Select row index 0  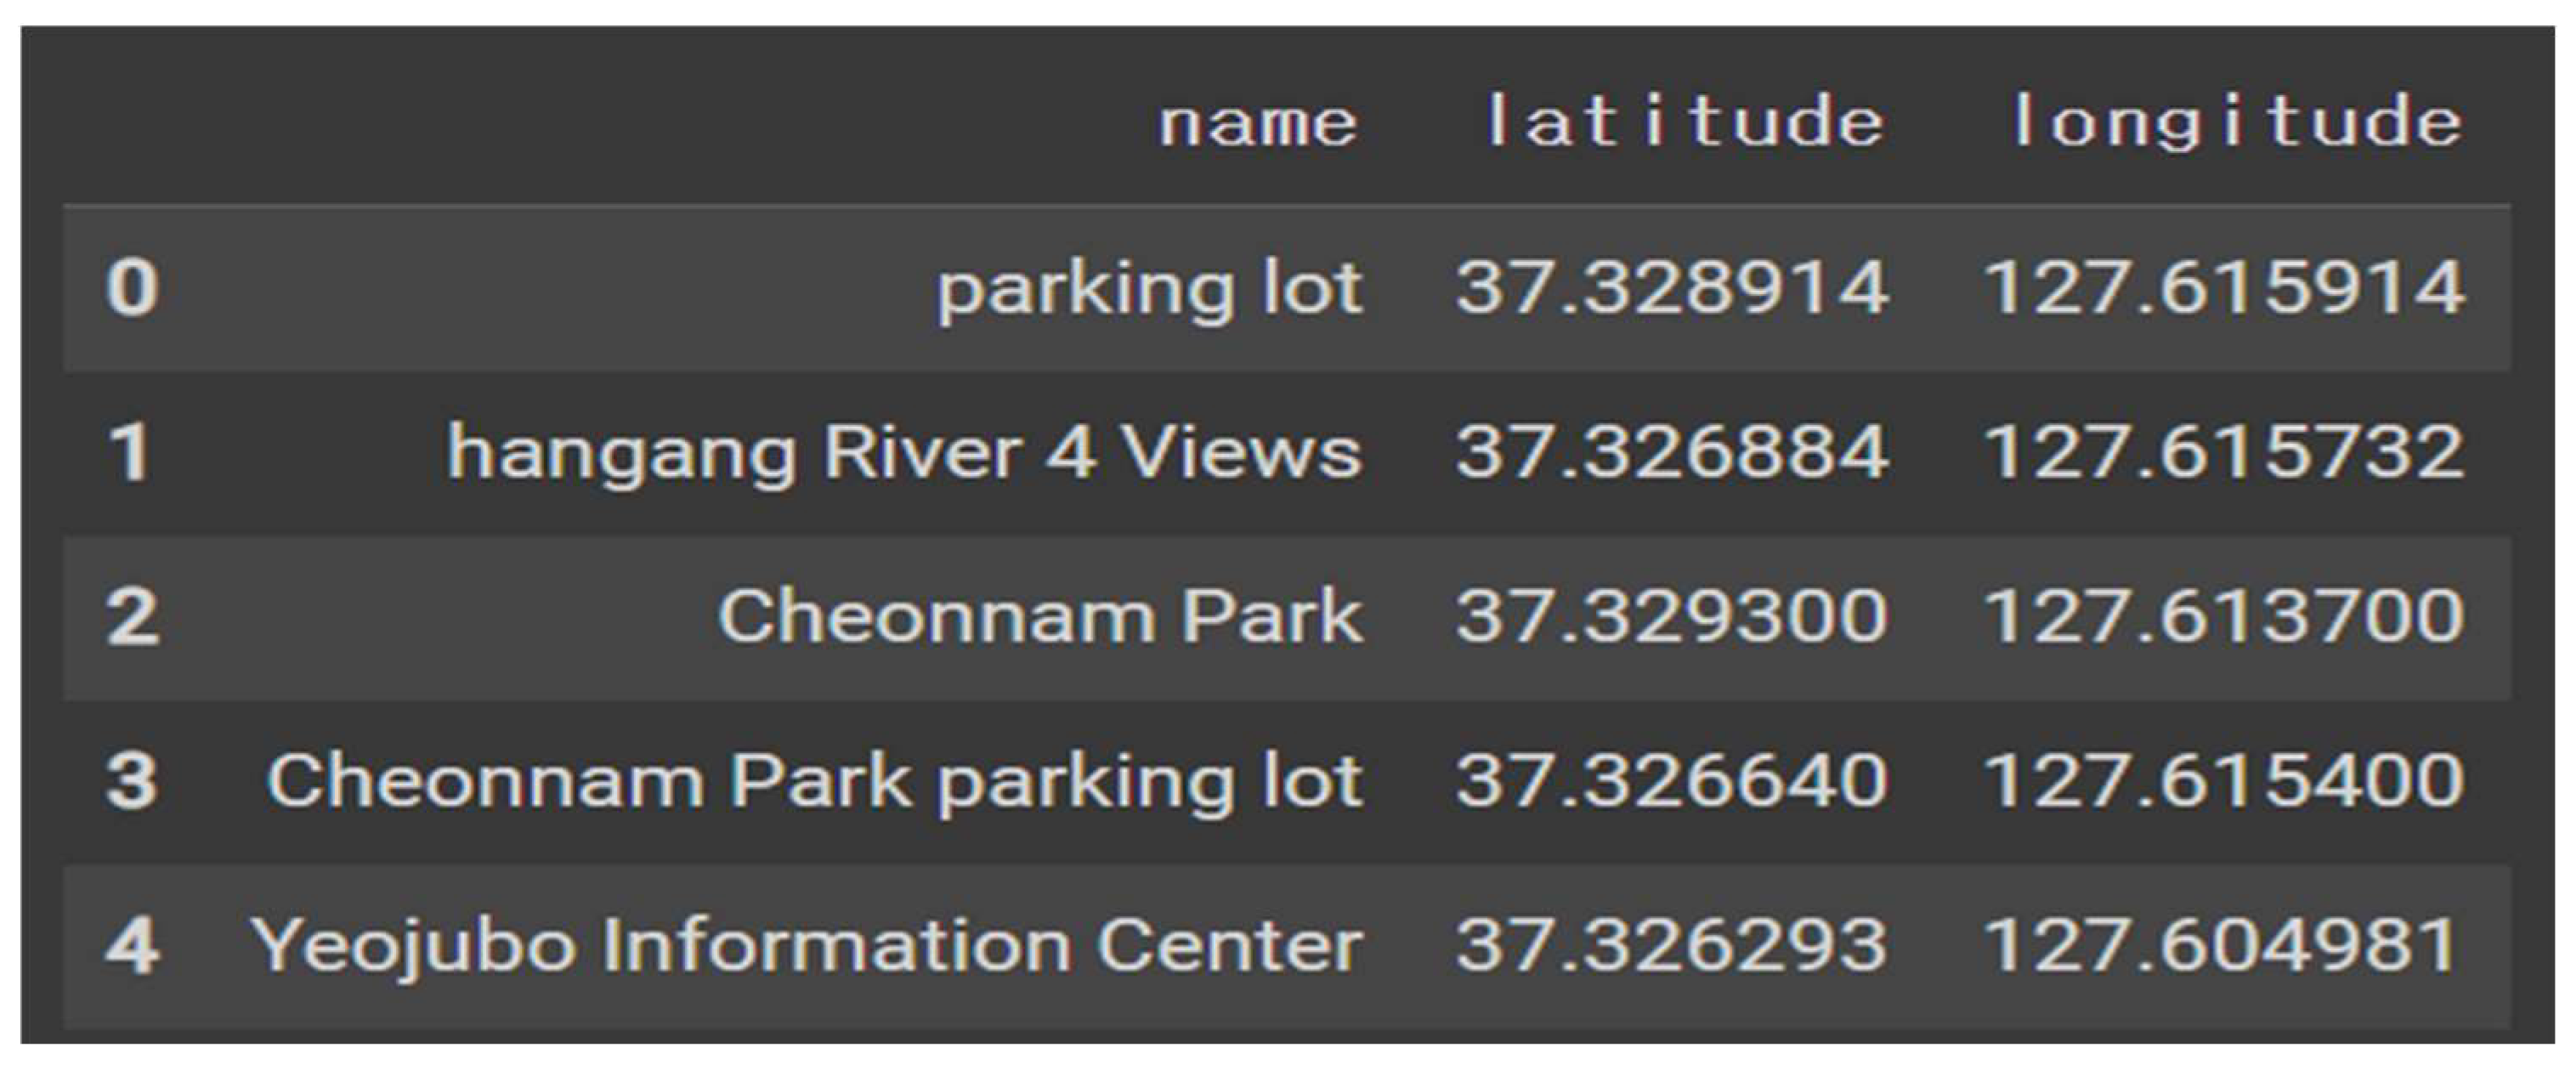(x=132, y=288)
